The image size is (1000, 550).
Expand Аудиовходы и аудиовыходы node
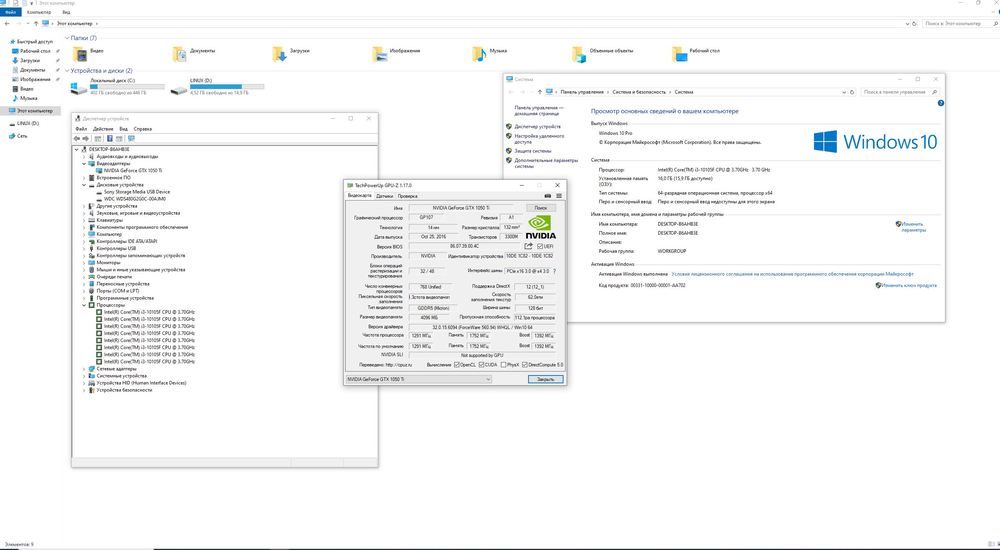tap(84, 156)
